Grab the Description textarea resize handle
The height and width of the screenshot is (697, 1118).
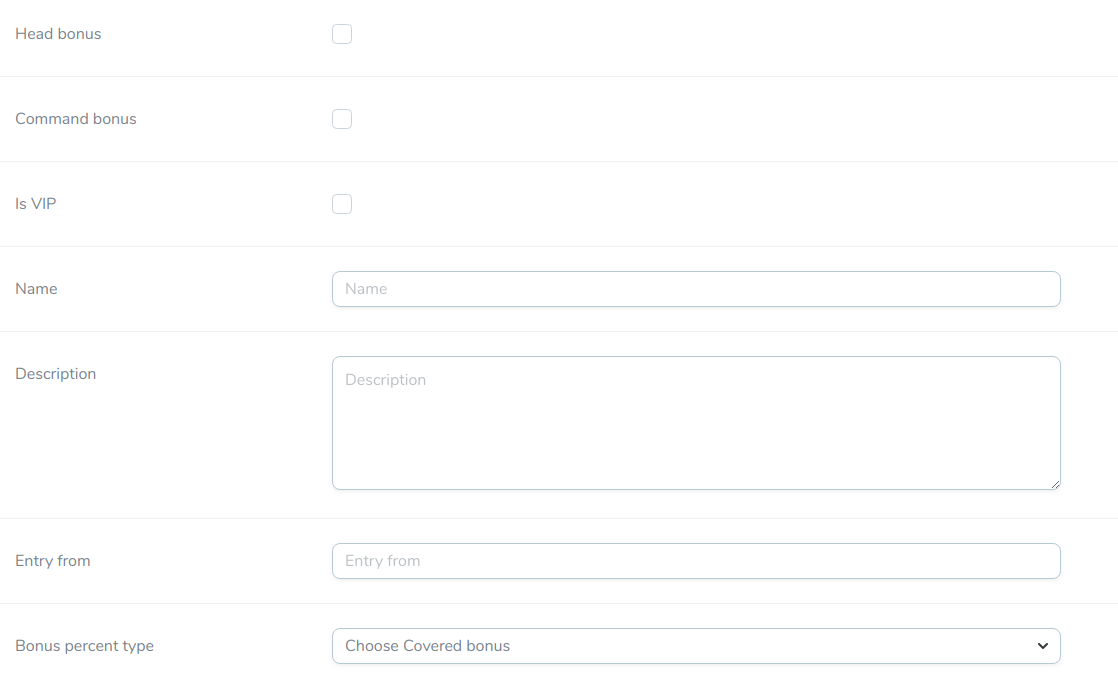pos(1054,483)
